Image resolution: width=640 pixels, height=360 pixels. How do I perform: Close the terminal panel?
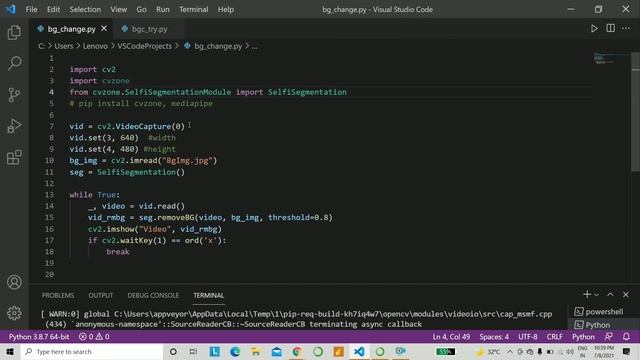tap(626, 294)
